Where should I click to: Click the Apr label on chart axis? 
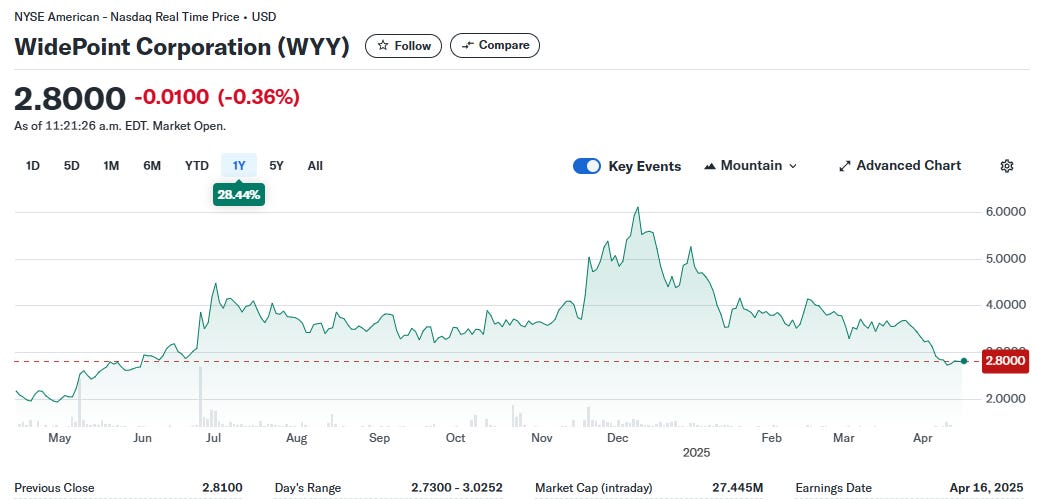coord(923,438)
